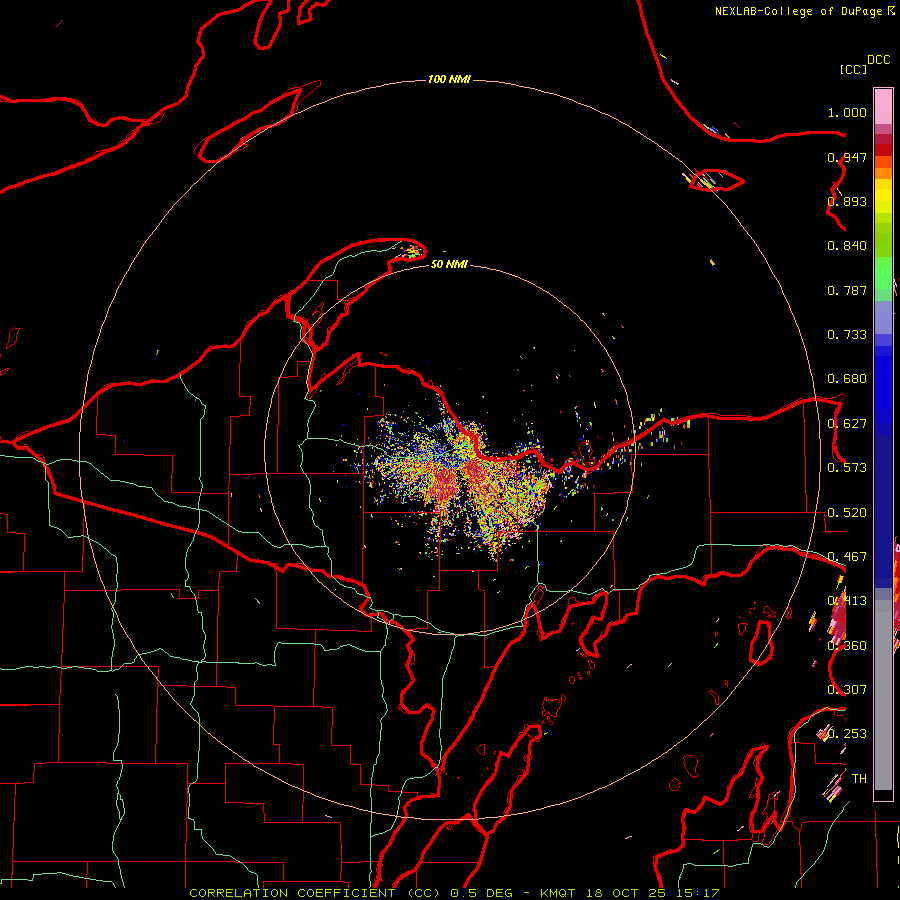
Task: Select the 0.947 color scale value
Action: coord(847,157)
